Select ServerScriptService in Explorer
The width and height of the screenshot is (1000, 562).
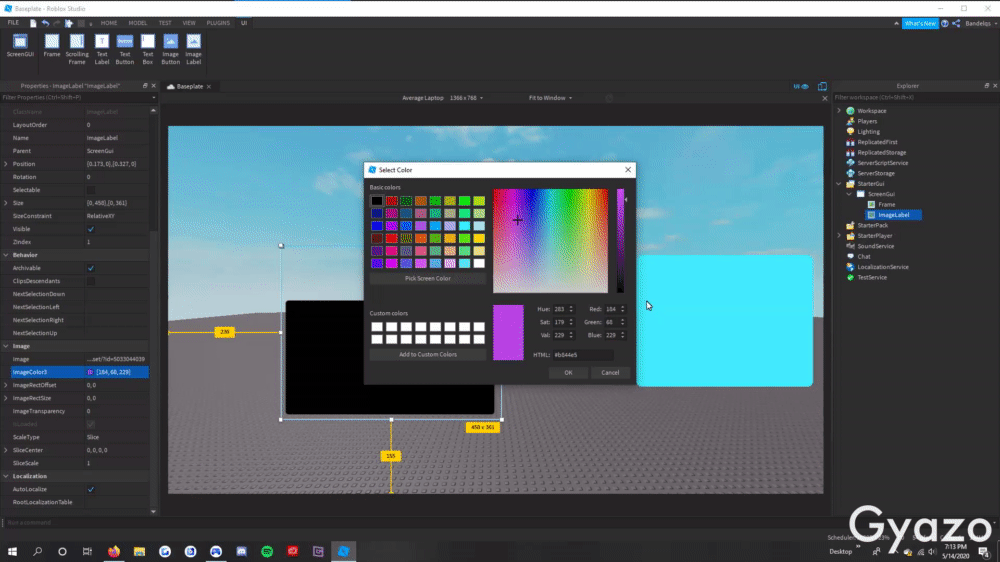(882, 163)
